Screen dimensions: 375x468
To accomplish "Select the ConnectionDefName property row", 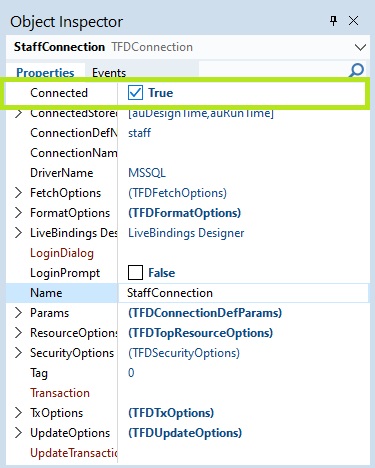I will 188,133.
